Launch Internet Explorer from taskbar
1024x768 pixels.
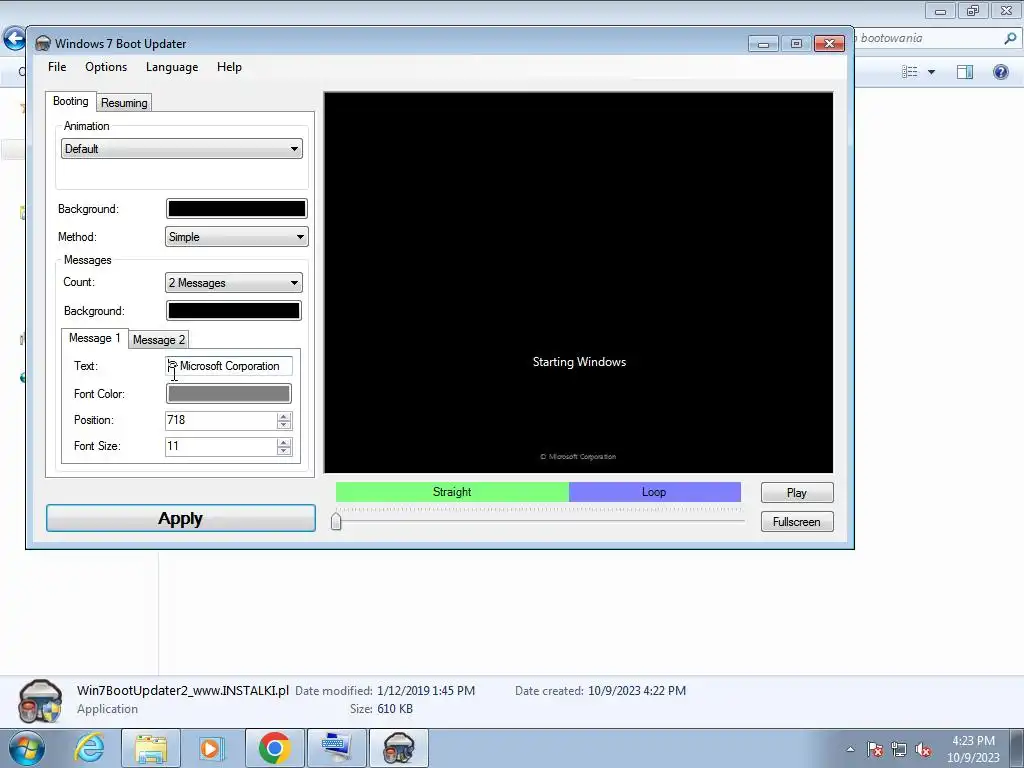coord(89,748)
